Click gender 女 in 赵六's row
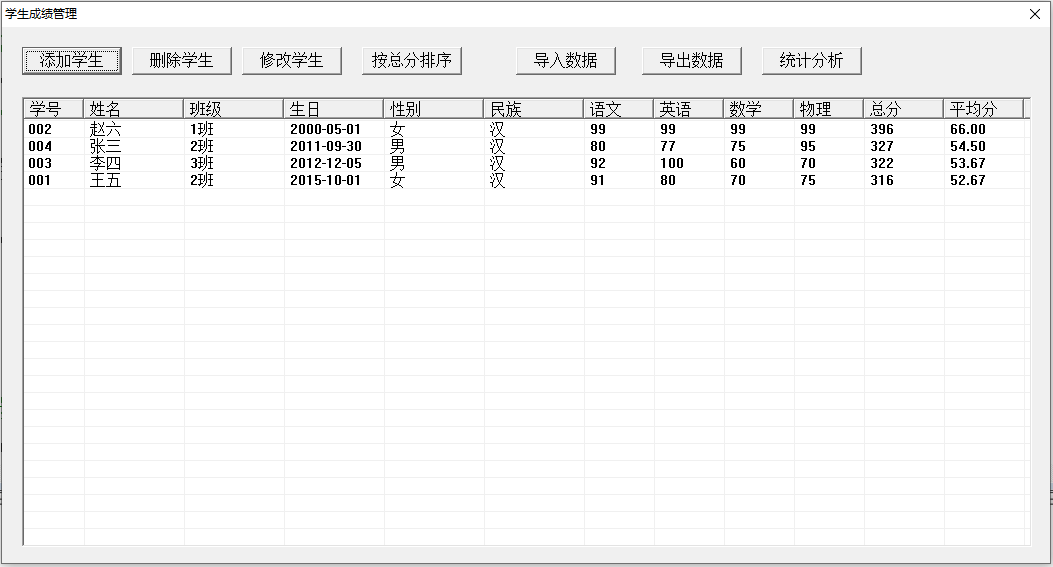The height and width of the screenshot is (567, 1053). point(398,129)
